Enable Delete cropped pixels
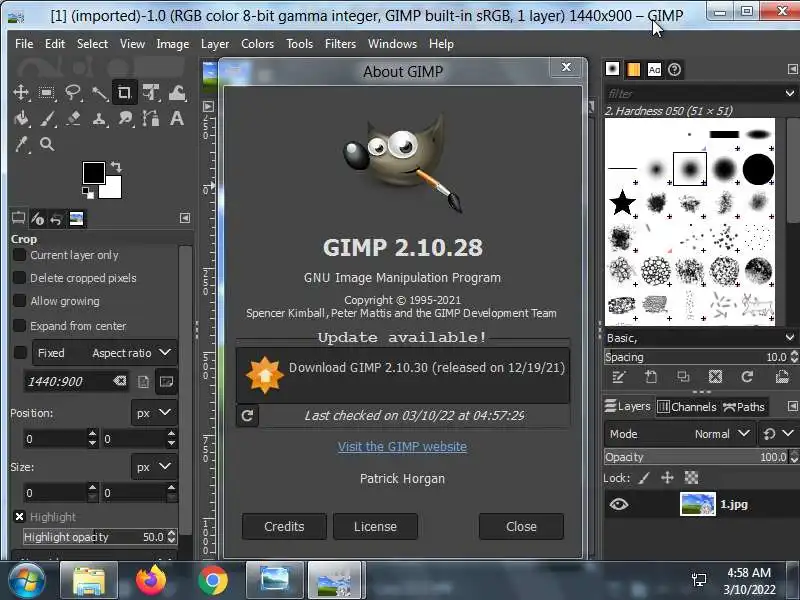This screenshot has width=800, height=600. pyautogui.click(x=19, y=278)
